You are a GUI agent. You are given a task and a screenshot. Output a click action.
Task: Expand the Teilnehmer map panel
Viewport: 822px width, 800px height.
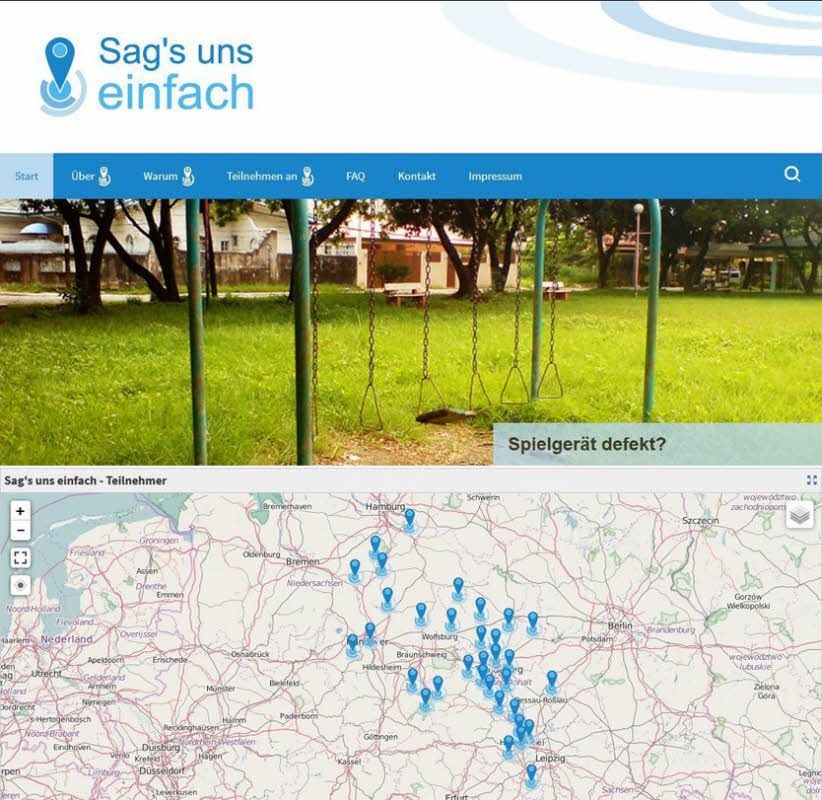pyautogui.click(x=812, y=480)
